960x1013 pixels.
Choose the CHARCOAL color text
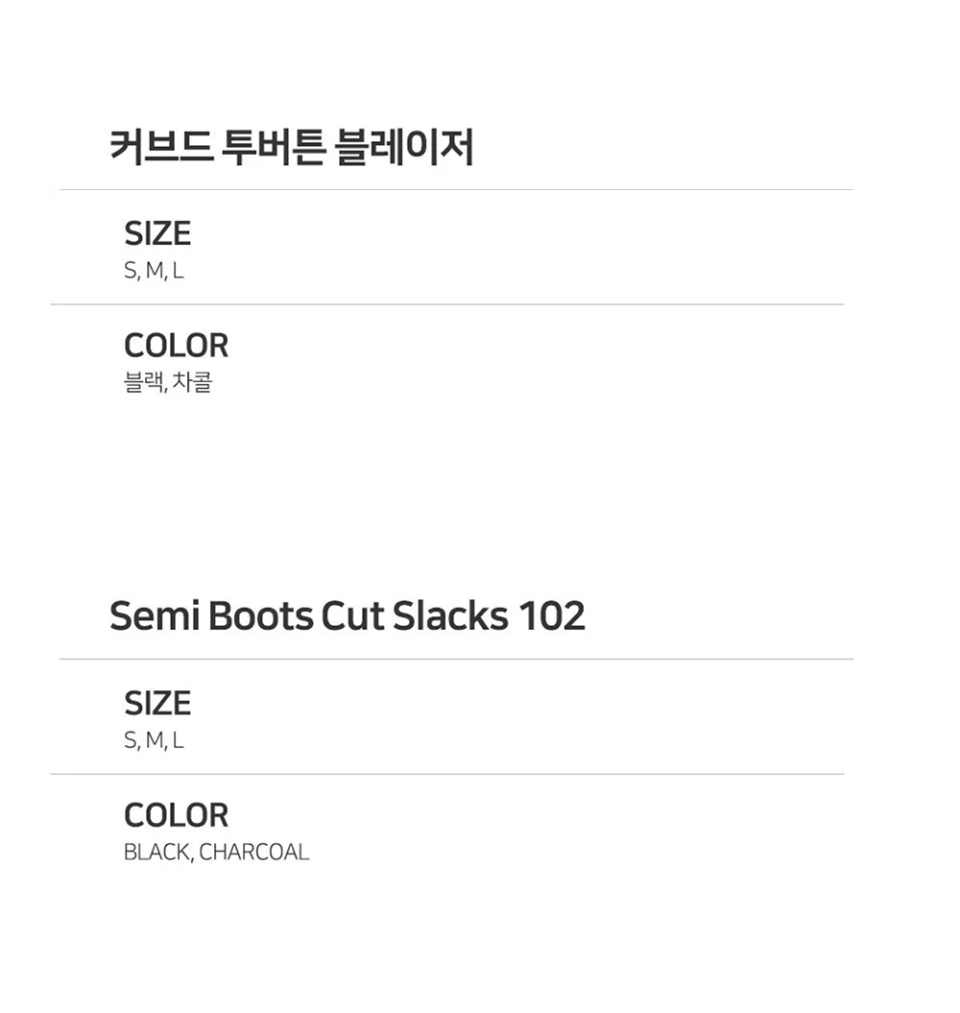coord(254,853)
